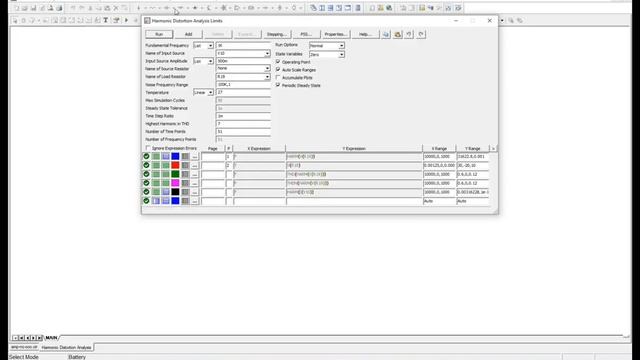Toggle green check enable on red curve row

point(146,165)
